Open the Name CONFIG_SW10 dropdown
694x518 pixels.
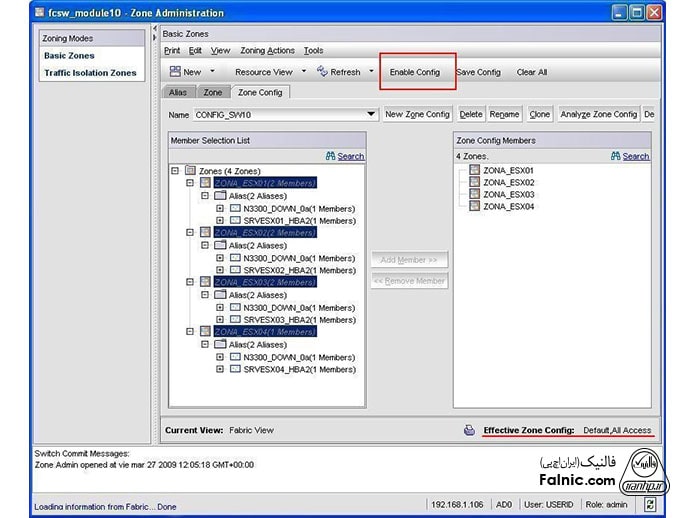pyautogui.click(x=371, y=115)
